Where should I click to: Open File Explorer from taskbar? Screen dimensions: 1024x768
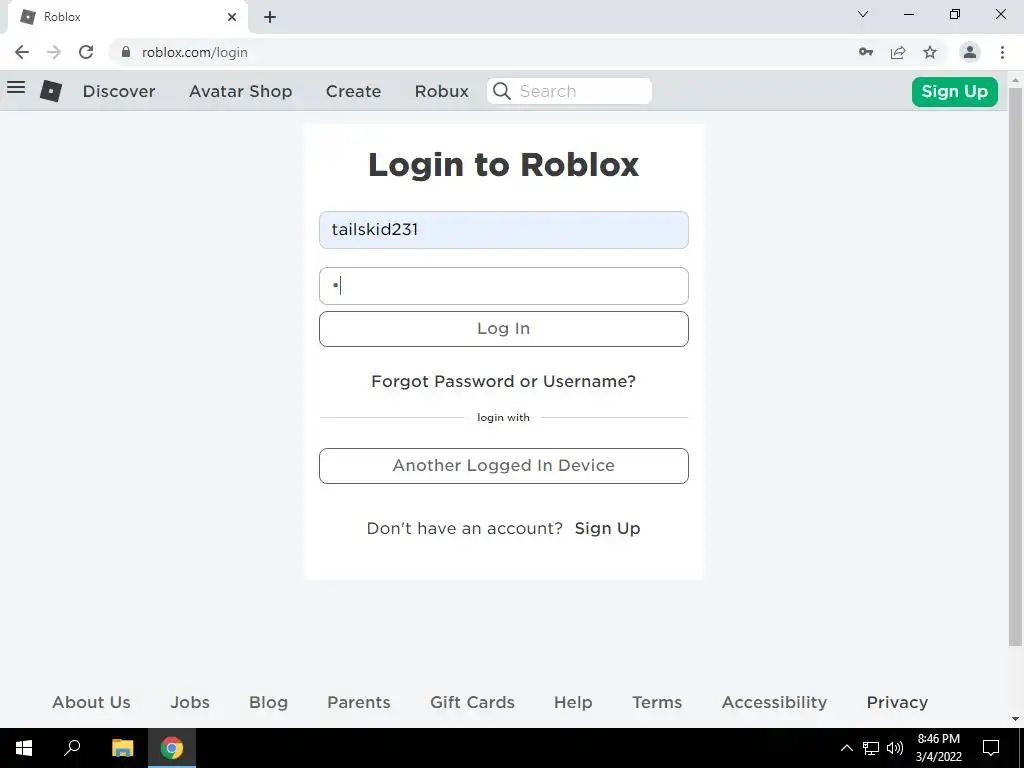pos(122,748)
